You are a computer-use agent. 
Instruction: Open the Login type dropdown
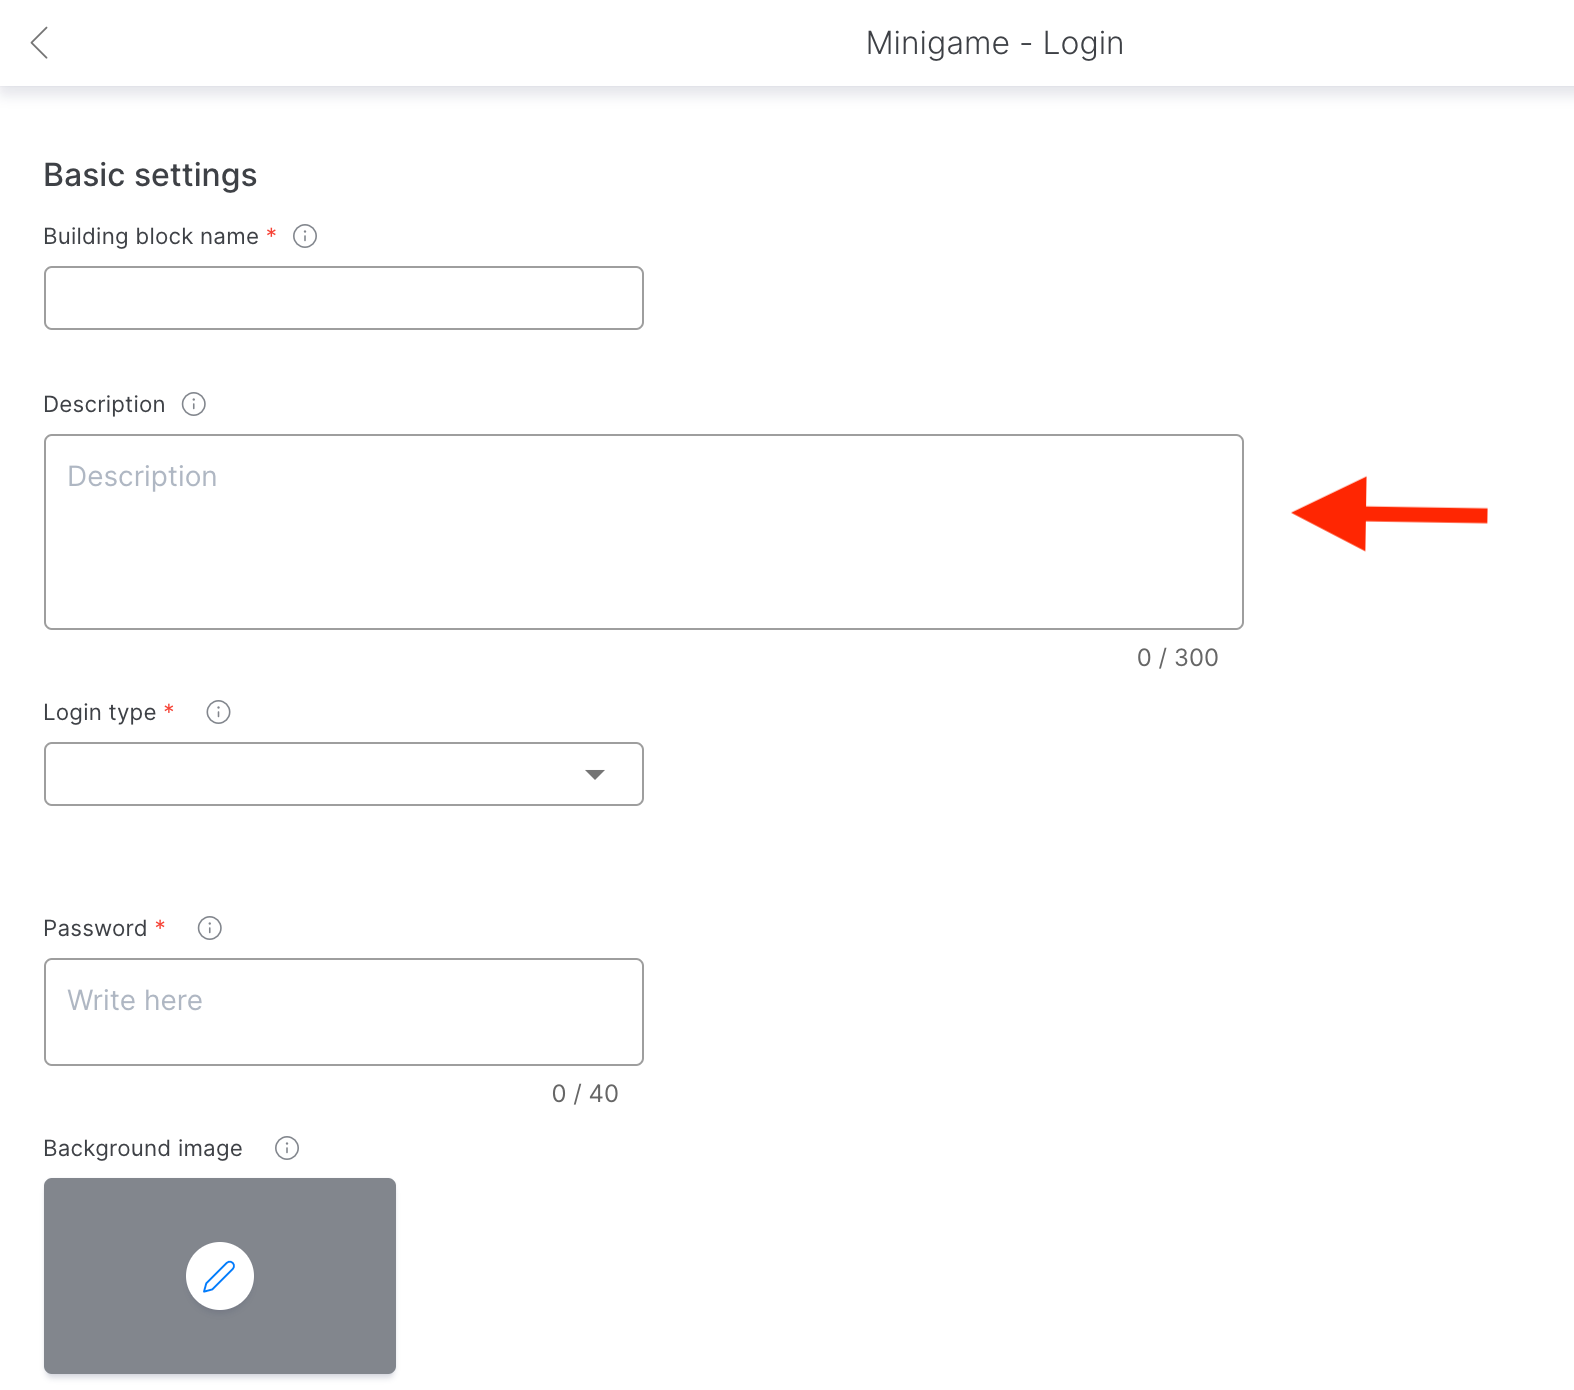tap(344, 774)
